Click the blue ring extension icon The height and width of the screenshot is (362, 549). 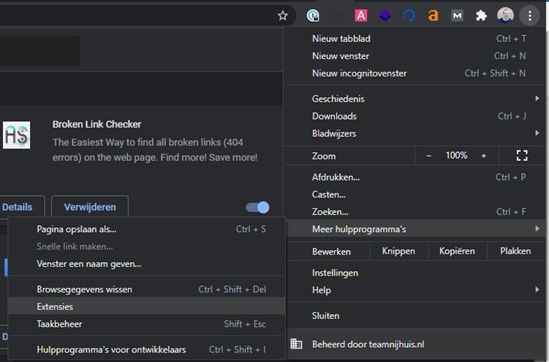pos(409,16)
